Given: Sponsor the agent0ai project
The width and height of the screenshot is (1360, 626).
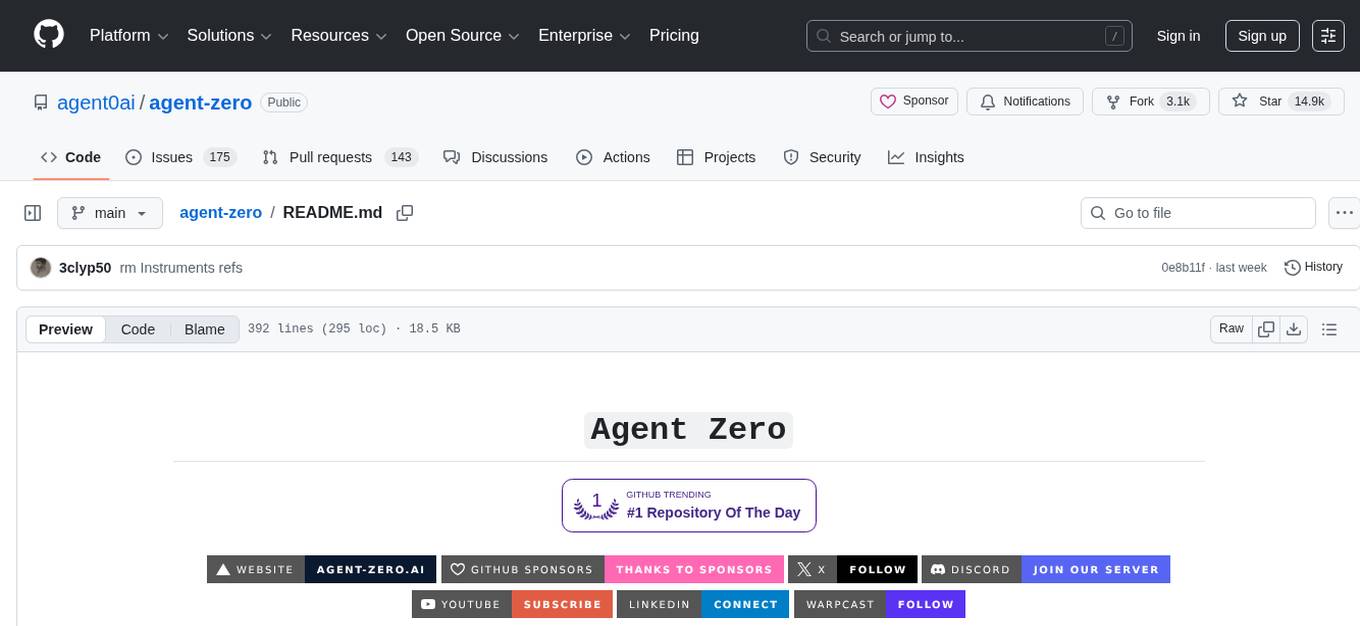Looking at the screenshot, I should [x=913, y=101].
